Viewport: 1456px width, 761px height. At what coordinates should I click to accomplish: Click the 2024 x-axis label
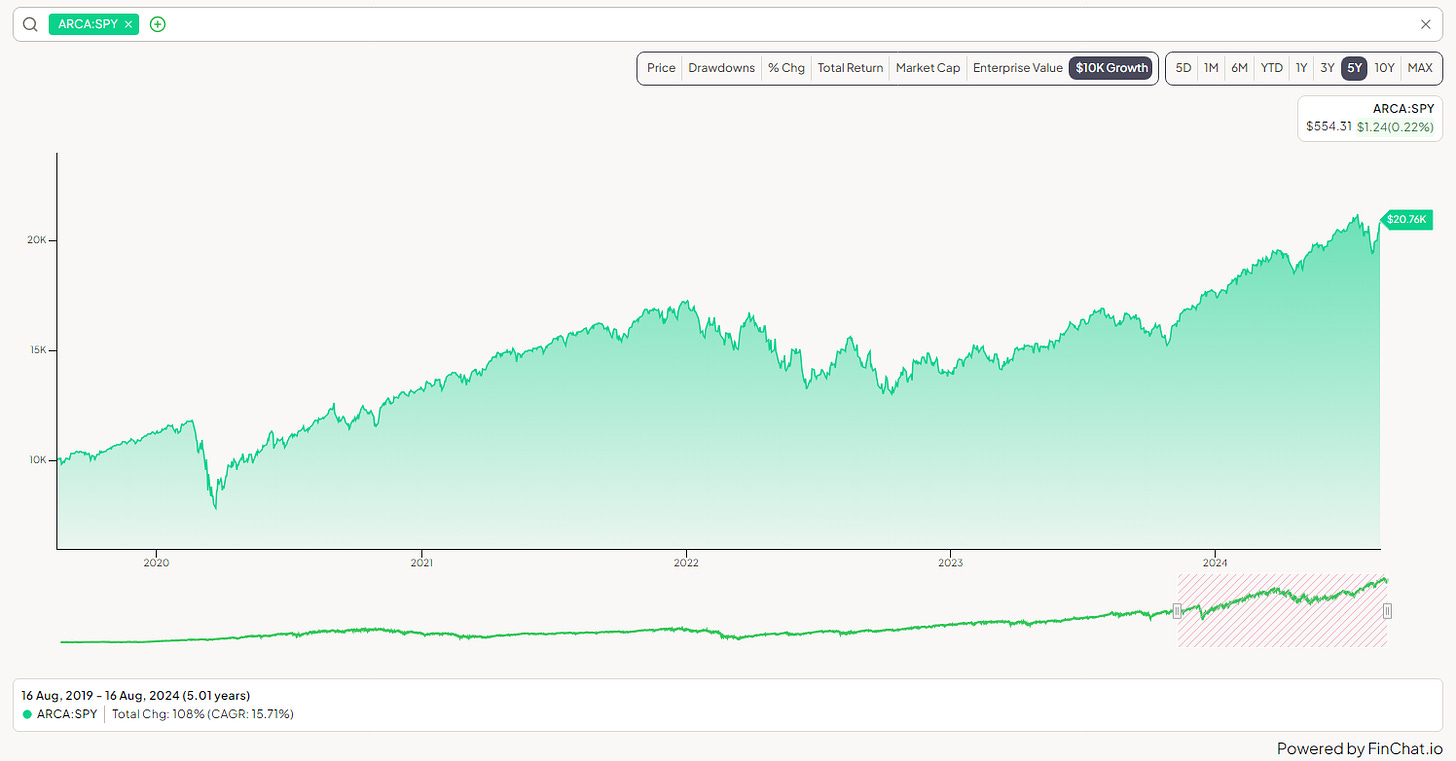pyautogui.click(x=1215, y=563)
